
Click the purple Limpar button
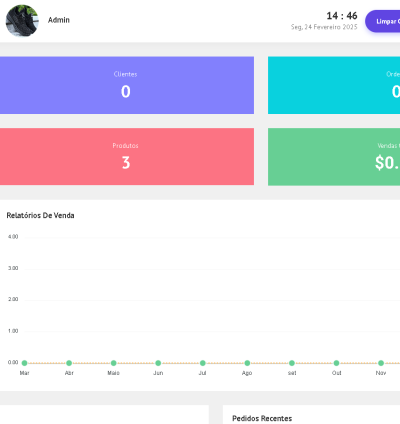coord(383,21)
